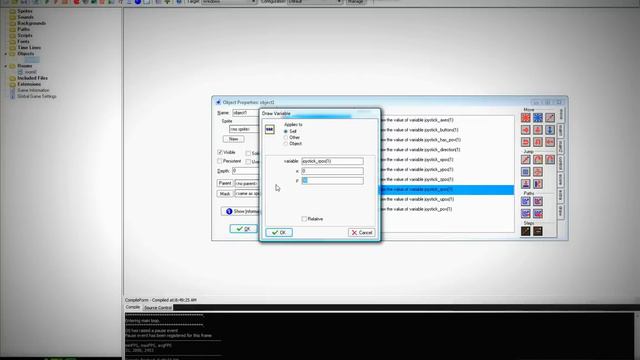The height and width of the screenshot is (360, 640).
Task: Switch to the Source Control tab
Action: coord(158,308)
